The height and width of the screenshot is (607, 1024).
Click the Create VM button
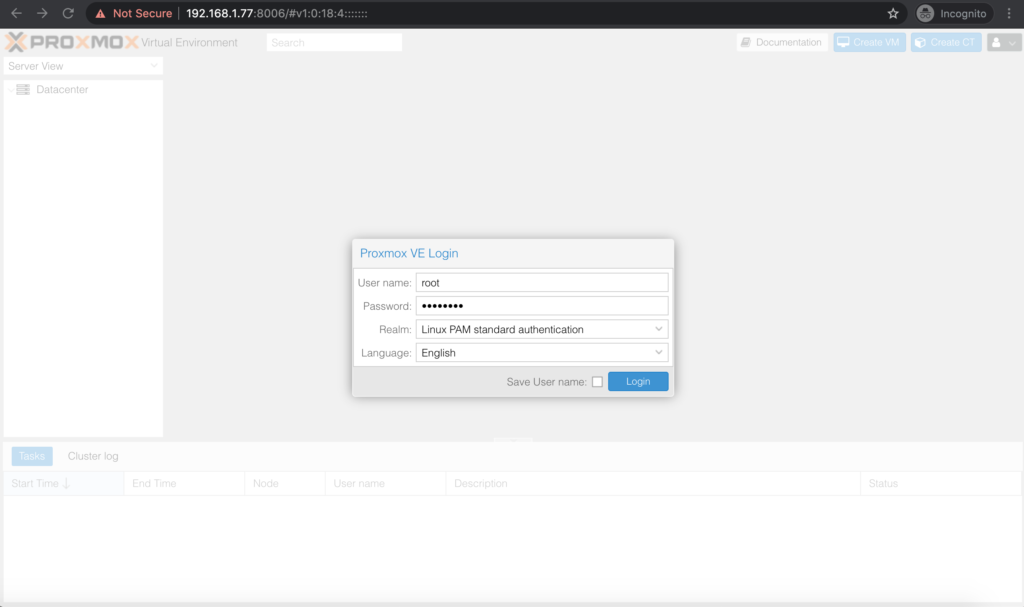869,42
